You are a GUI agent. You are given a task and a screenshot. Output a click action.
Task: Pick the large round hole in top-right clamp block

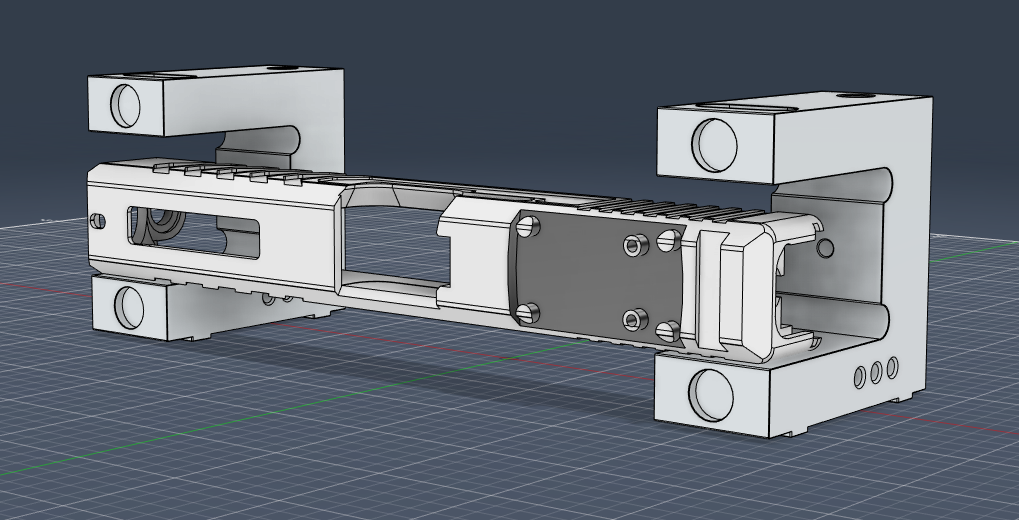pyautogui.click(x=716, y=144)
